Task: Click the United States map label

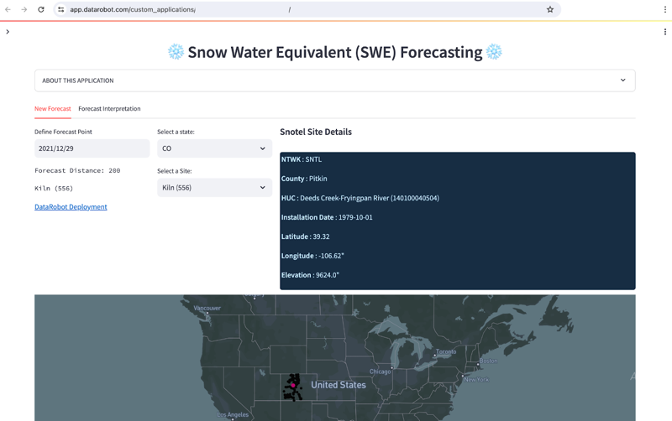Action: (x=339, y=385)
